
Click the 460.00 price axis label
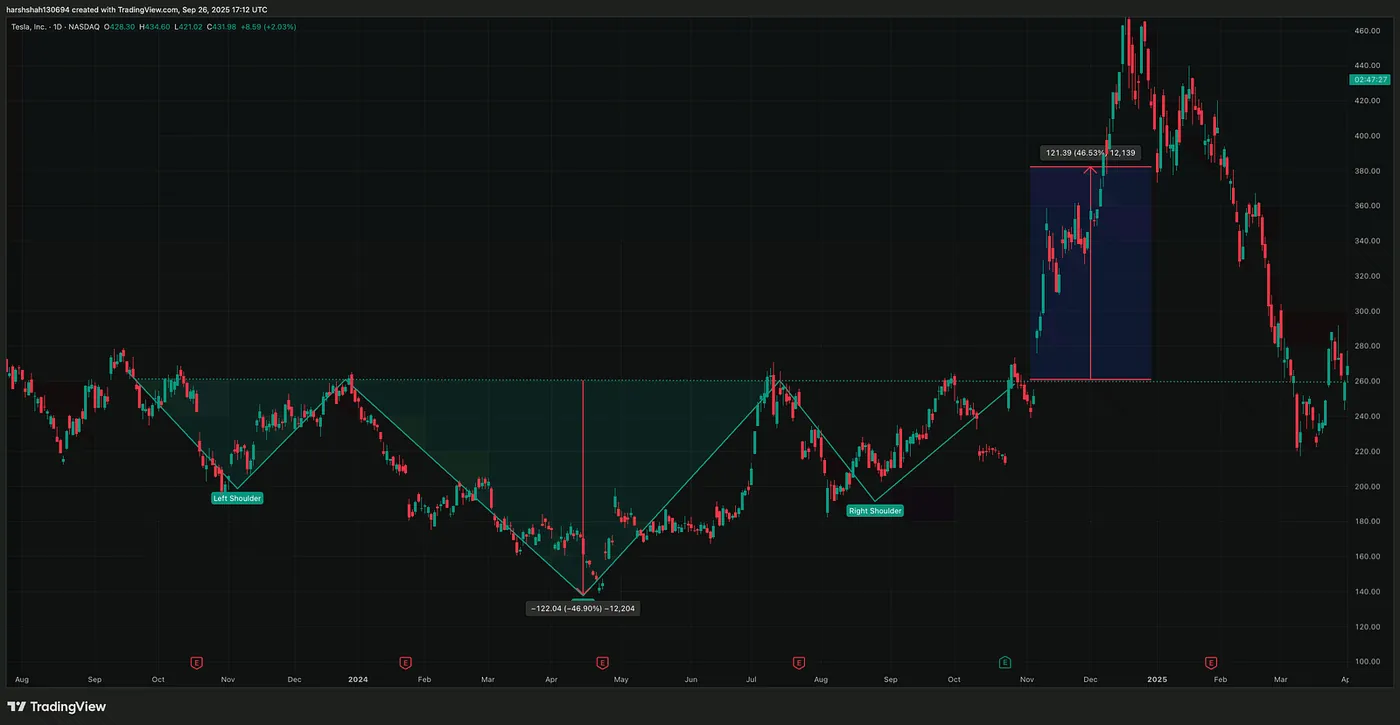(x=1367, y=31)
